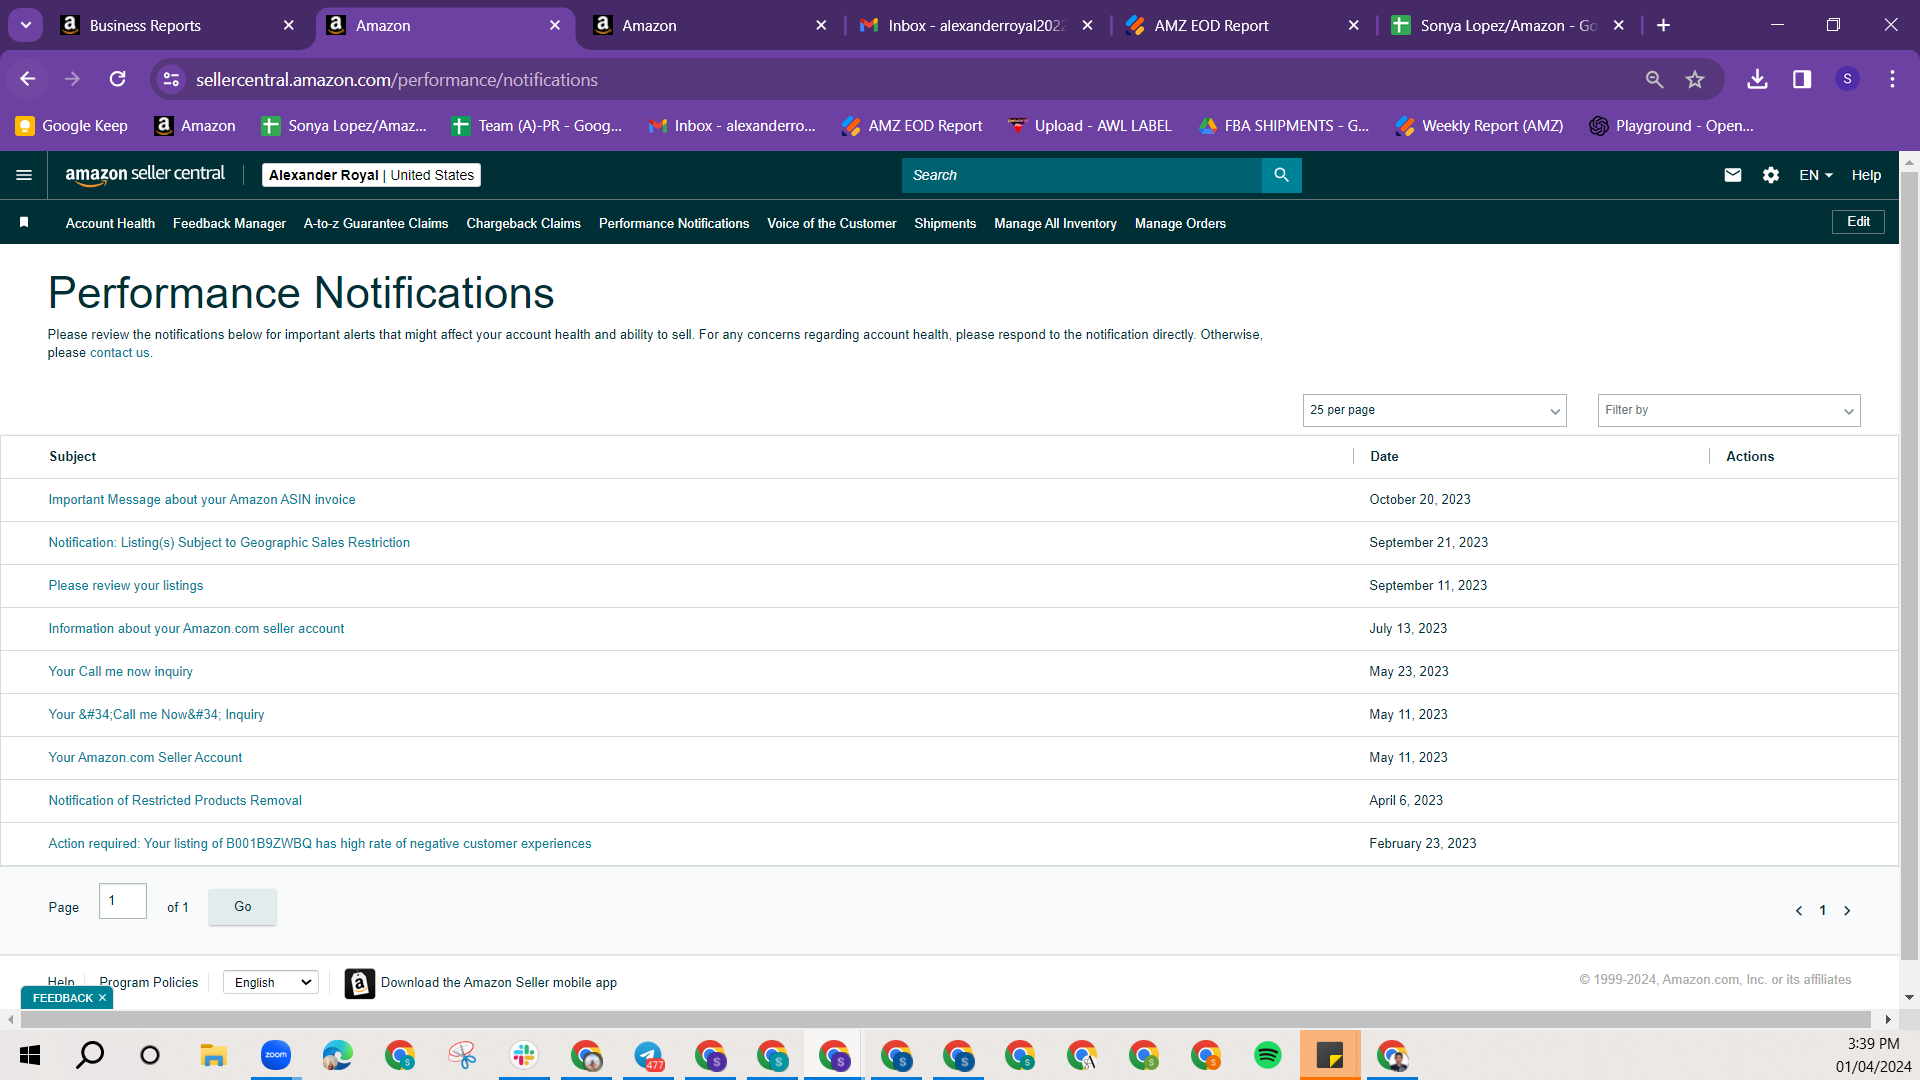
Task: Open File Explorer from the taskbar
Action: pyautogui.click(x=213, y=1055)
